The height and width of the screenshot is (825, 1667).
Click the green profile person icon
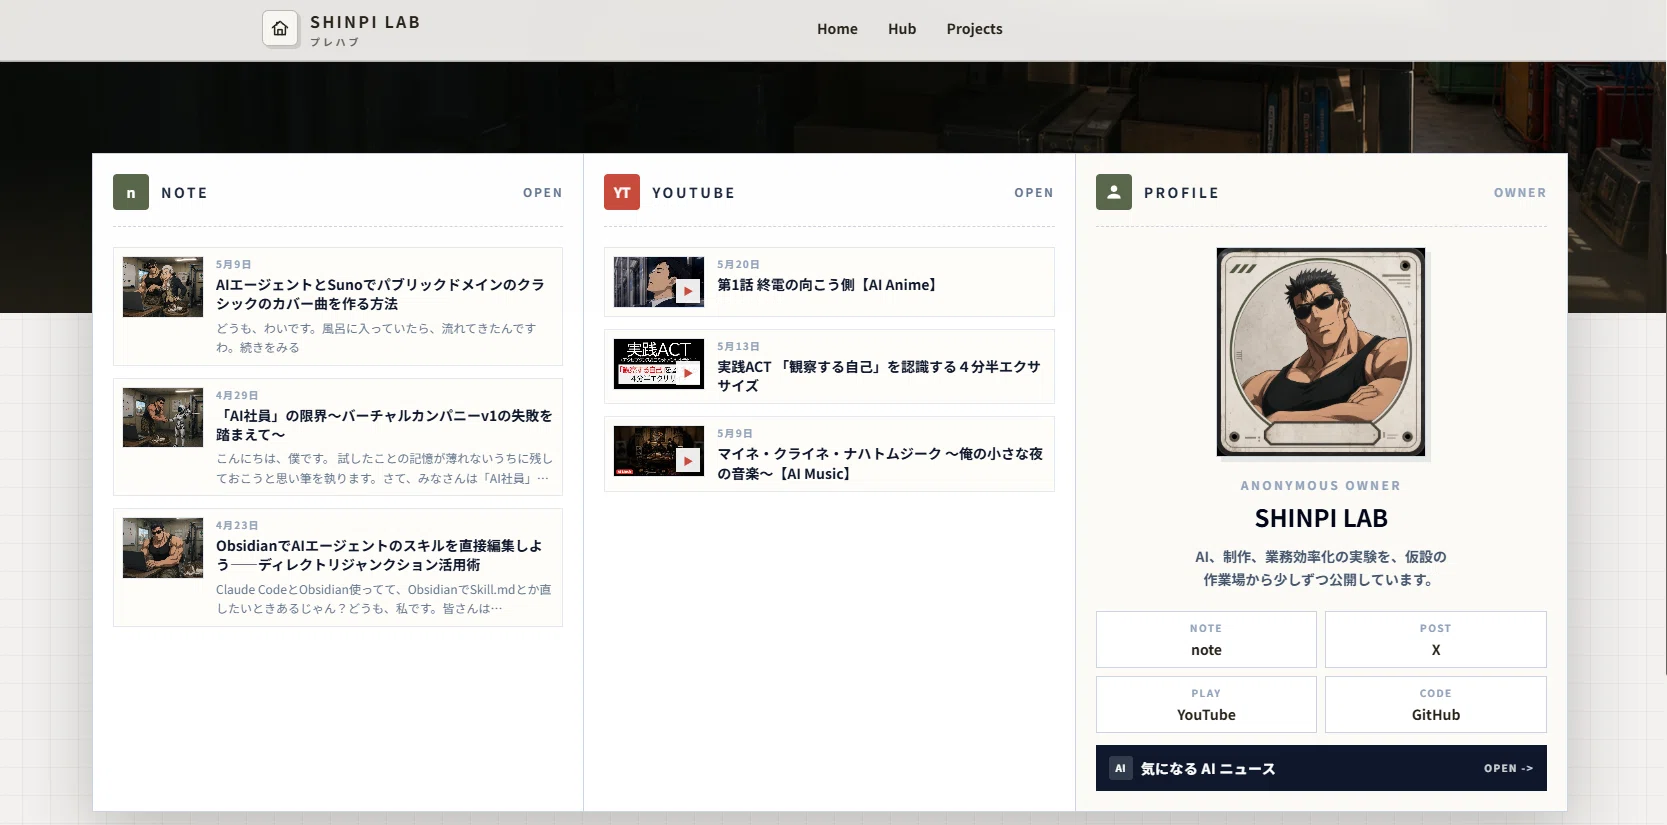click(x=1114, y=192)
